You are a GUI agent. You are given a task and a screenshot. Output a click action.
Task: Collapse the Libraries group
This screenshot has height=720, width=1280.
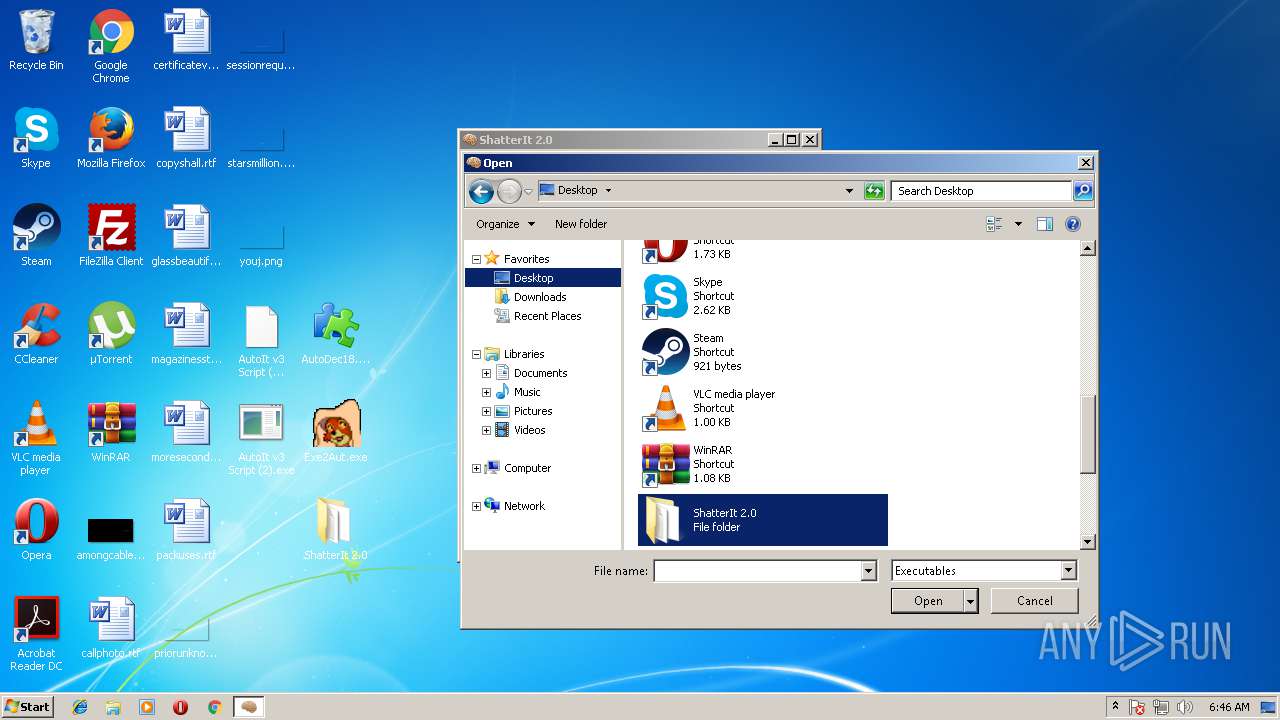[476, 354]
